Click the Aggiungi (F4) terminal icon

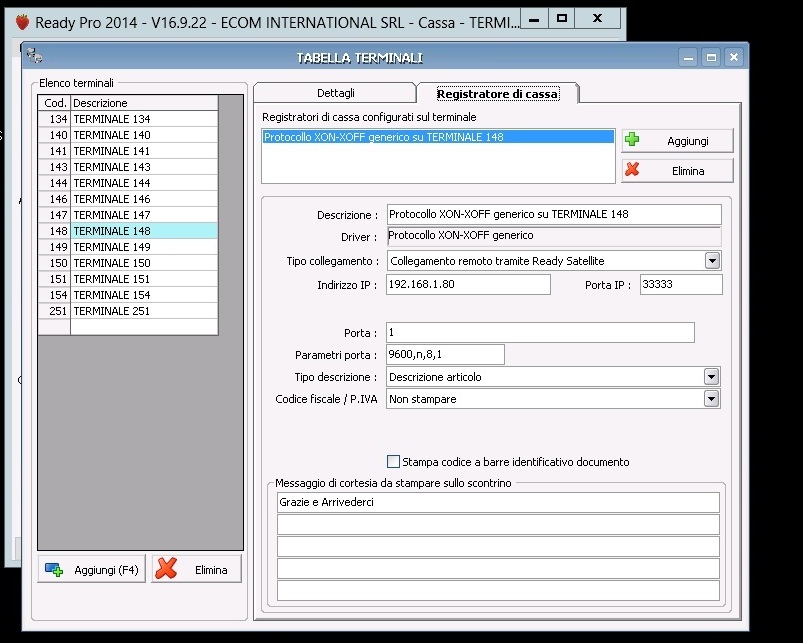tap(54, 570)
